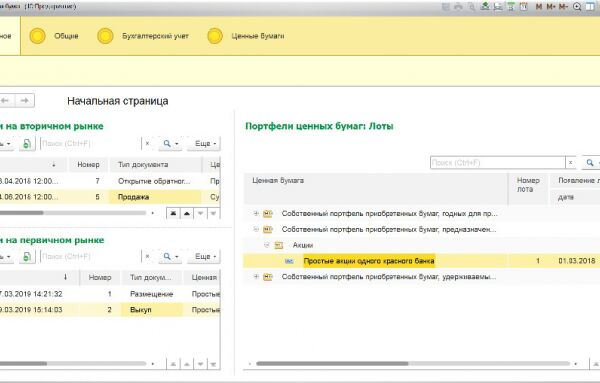Jump to first row in вторичном рынке list

pyautogui.click(x=173, y=213)
